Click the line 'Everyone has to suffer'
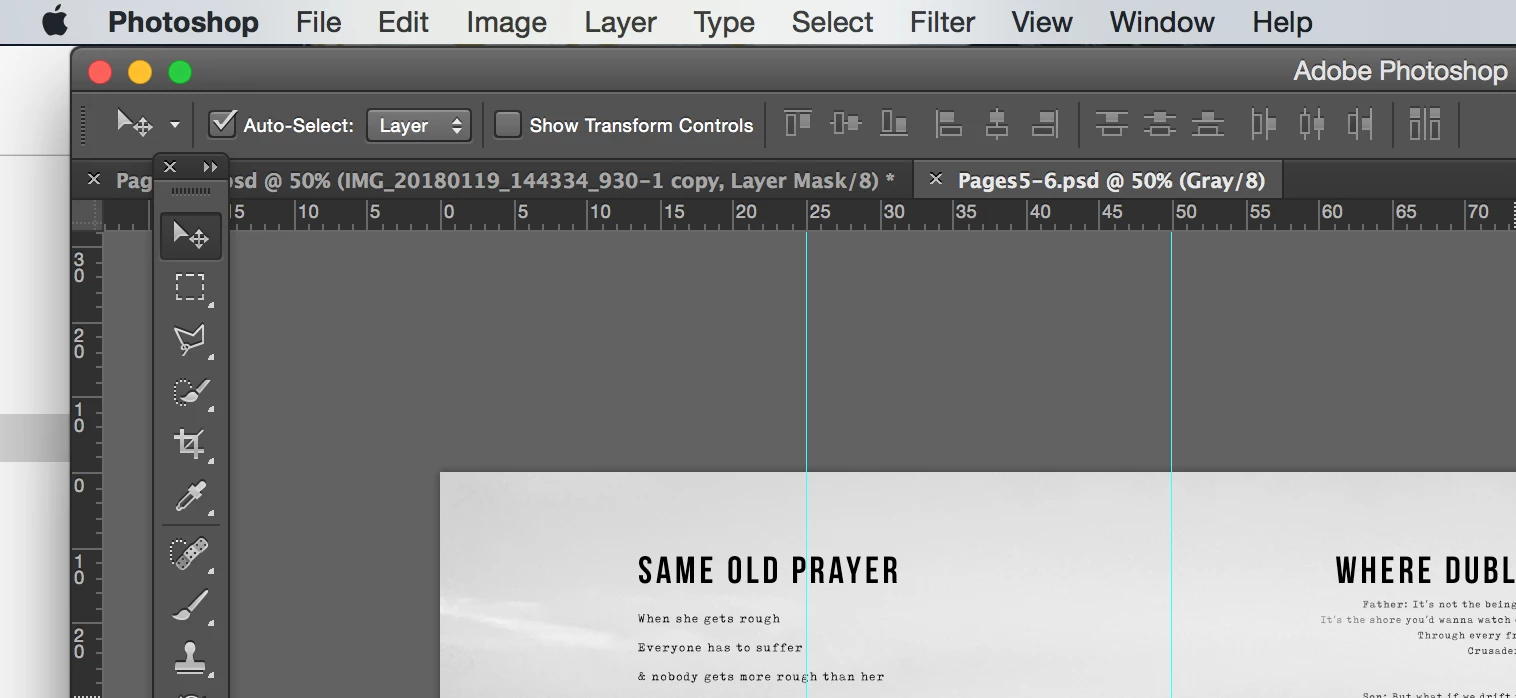1516x698 pixels. pyautogui.click(x=720, y=648)
